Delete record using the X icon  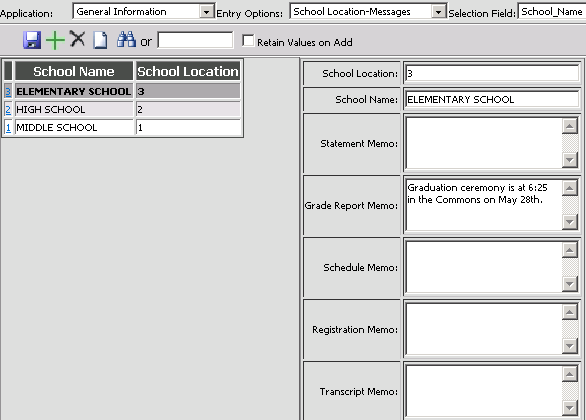click(x=77, y=39)
